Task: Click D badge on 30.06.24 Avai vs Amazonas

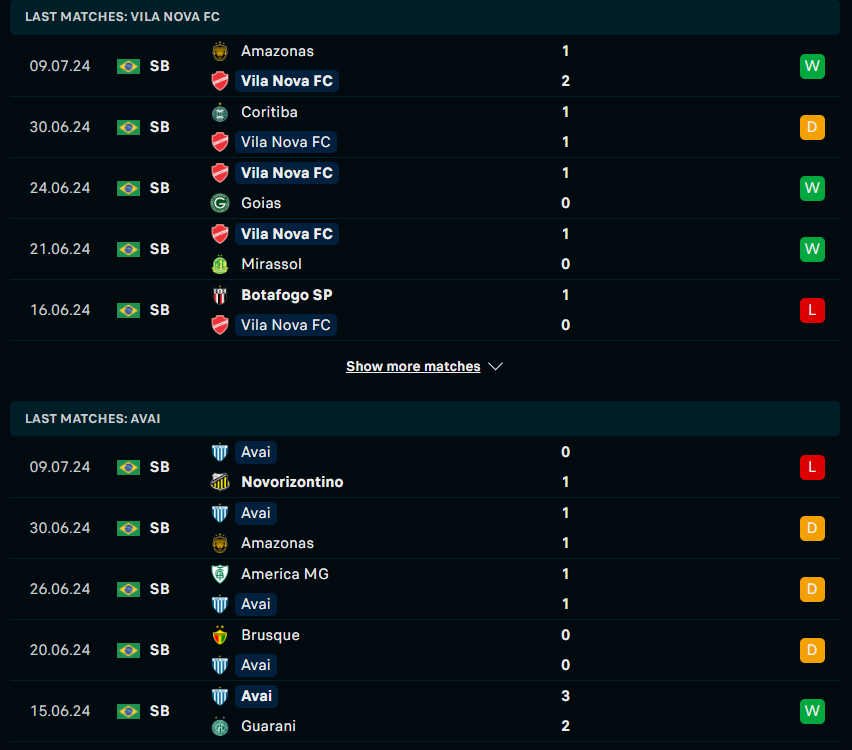Action: [x=812, y=528]
